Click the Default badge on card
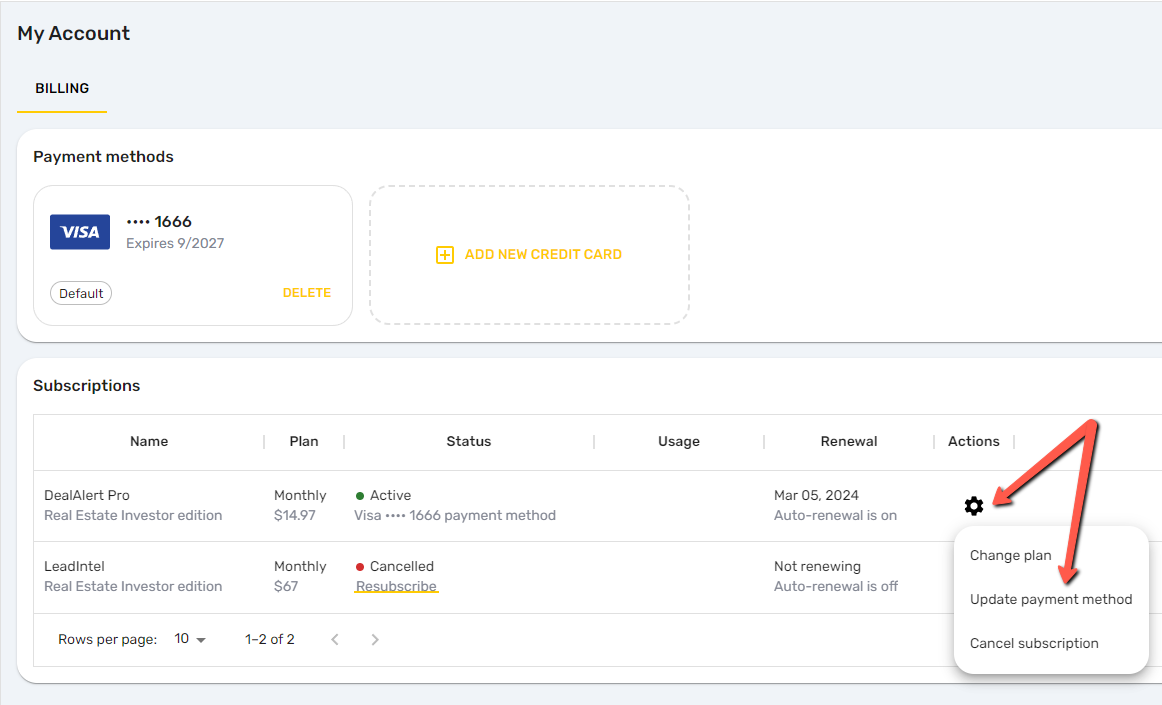Image resolution: width=1162 pixels, height=705 pixels. click(x=81, y=294)
